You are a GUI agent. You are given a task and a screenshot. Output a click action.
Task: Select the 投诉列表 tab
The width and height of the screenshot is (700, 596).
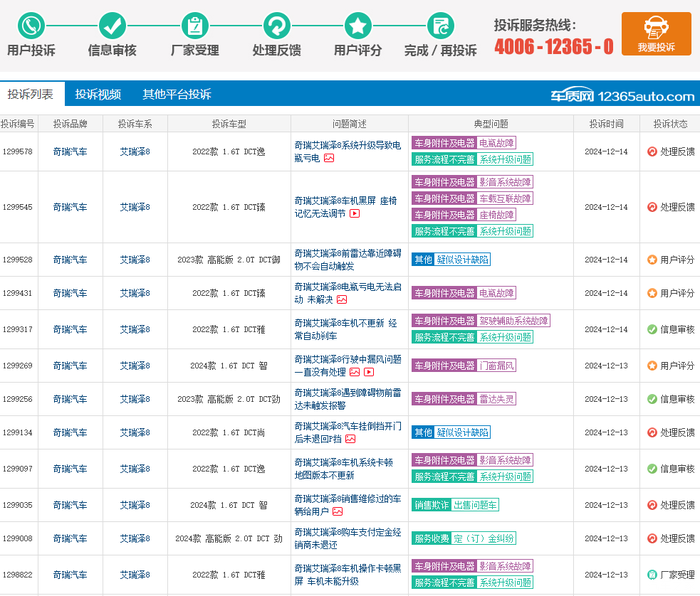coord(30,94)
